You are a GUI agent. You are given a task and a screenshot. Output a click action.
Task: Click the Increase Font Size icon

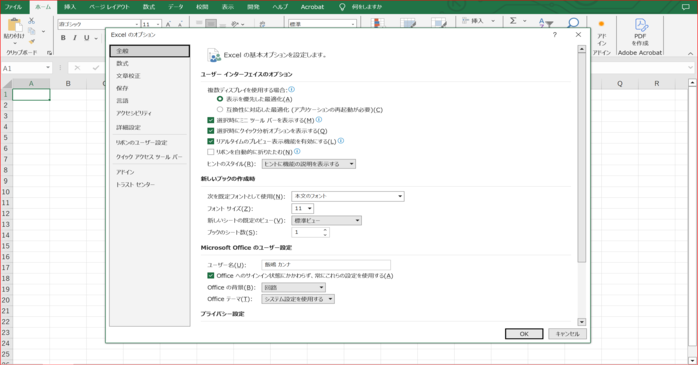[168, 24]
